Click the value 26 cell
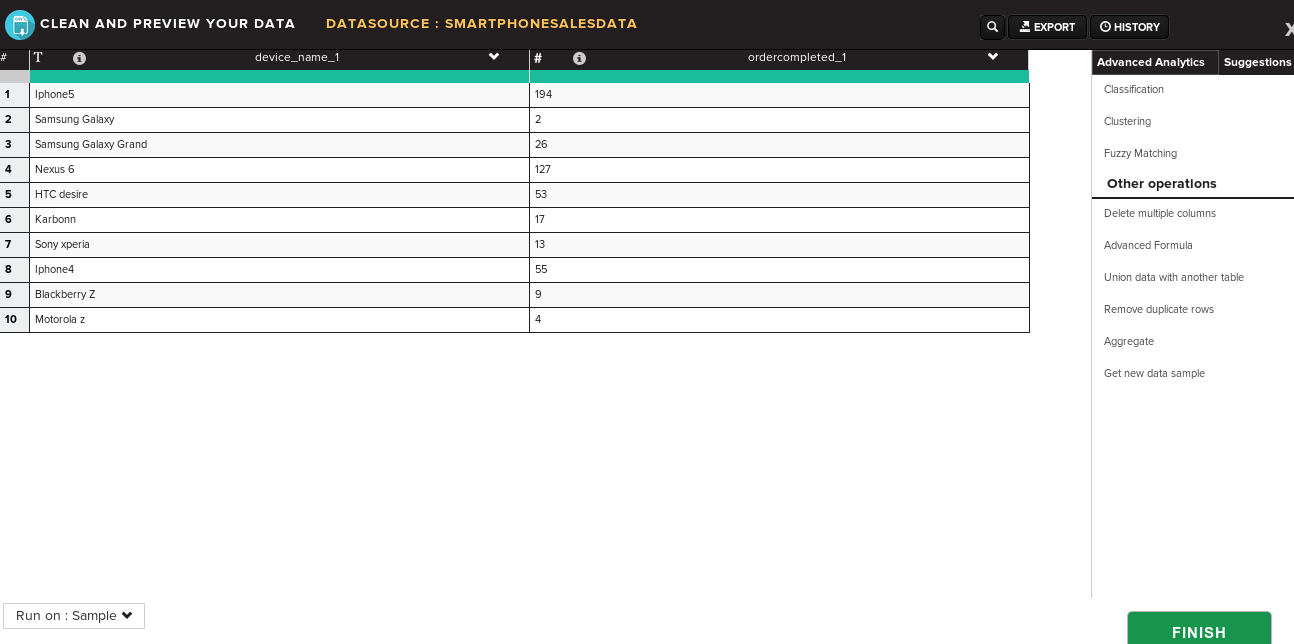The width and height of the screenshot is (1294, 644). pyautogui.click(x=779, y=145)
